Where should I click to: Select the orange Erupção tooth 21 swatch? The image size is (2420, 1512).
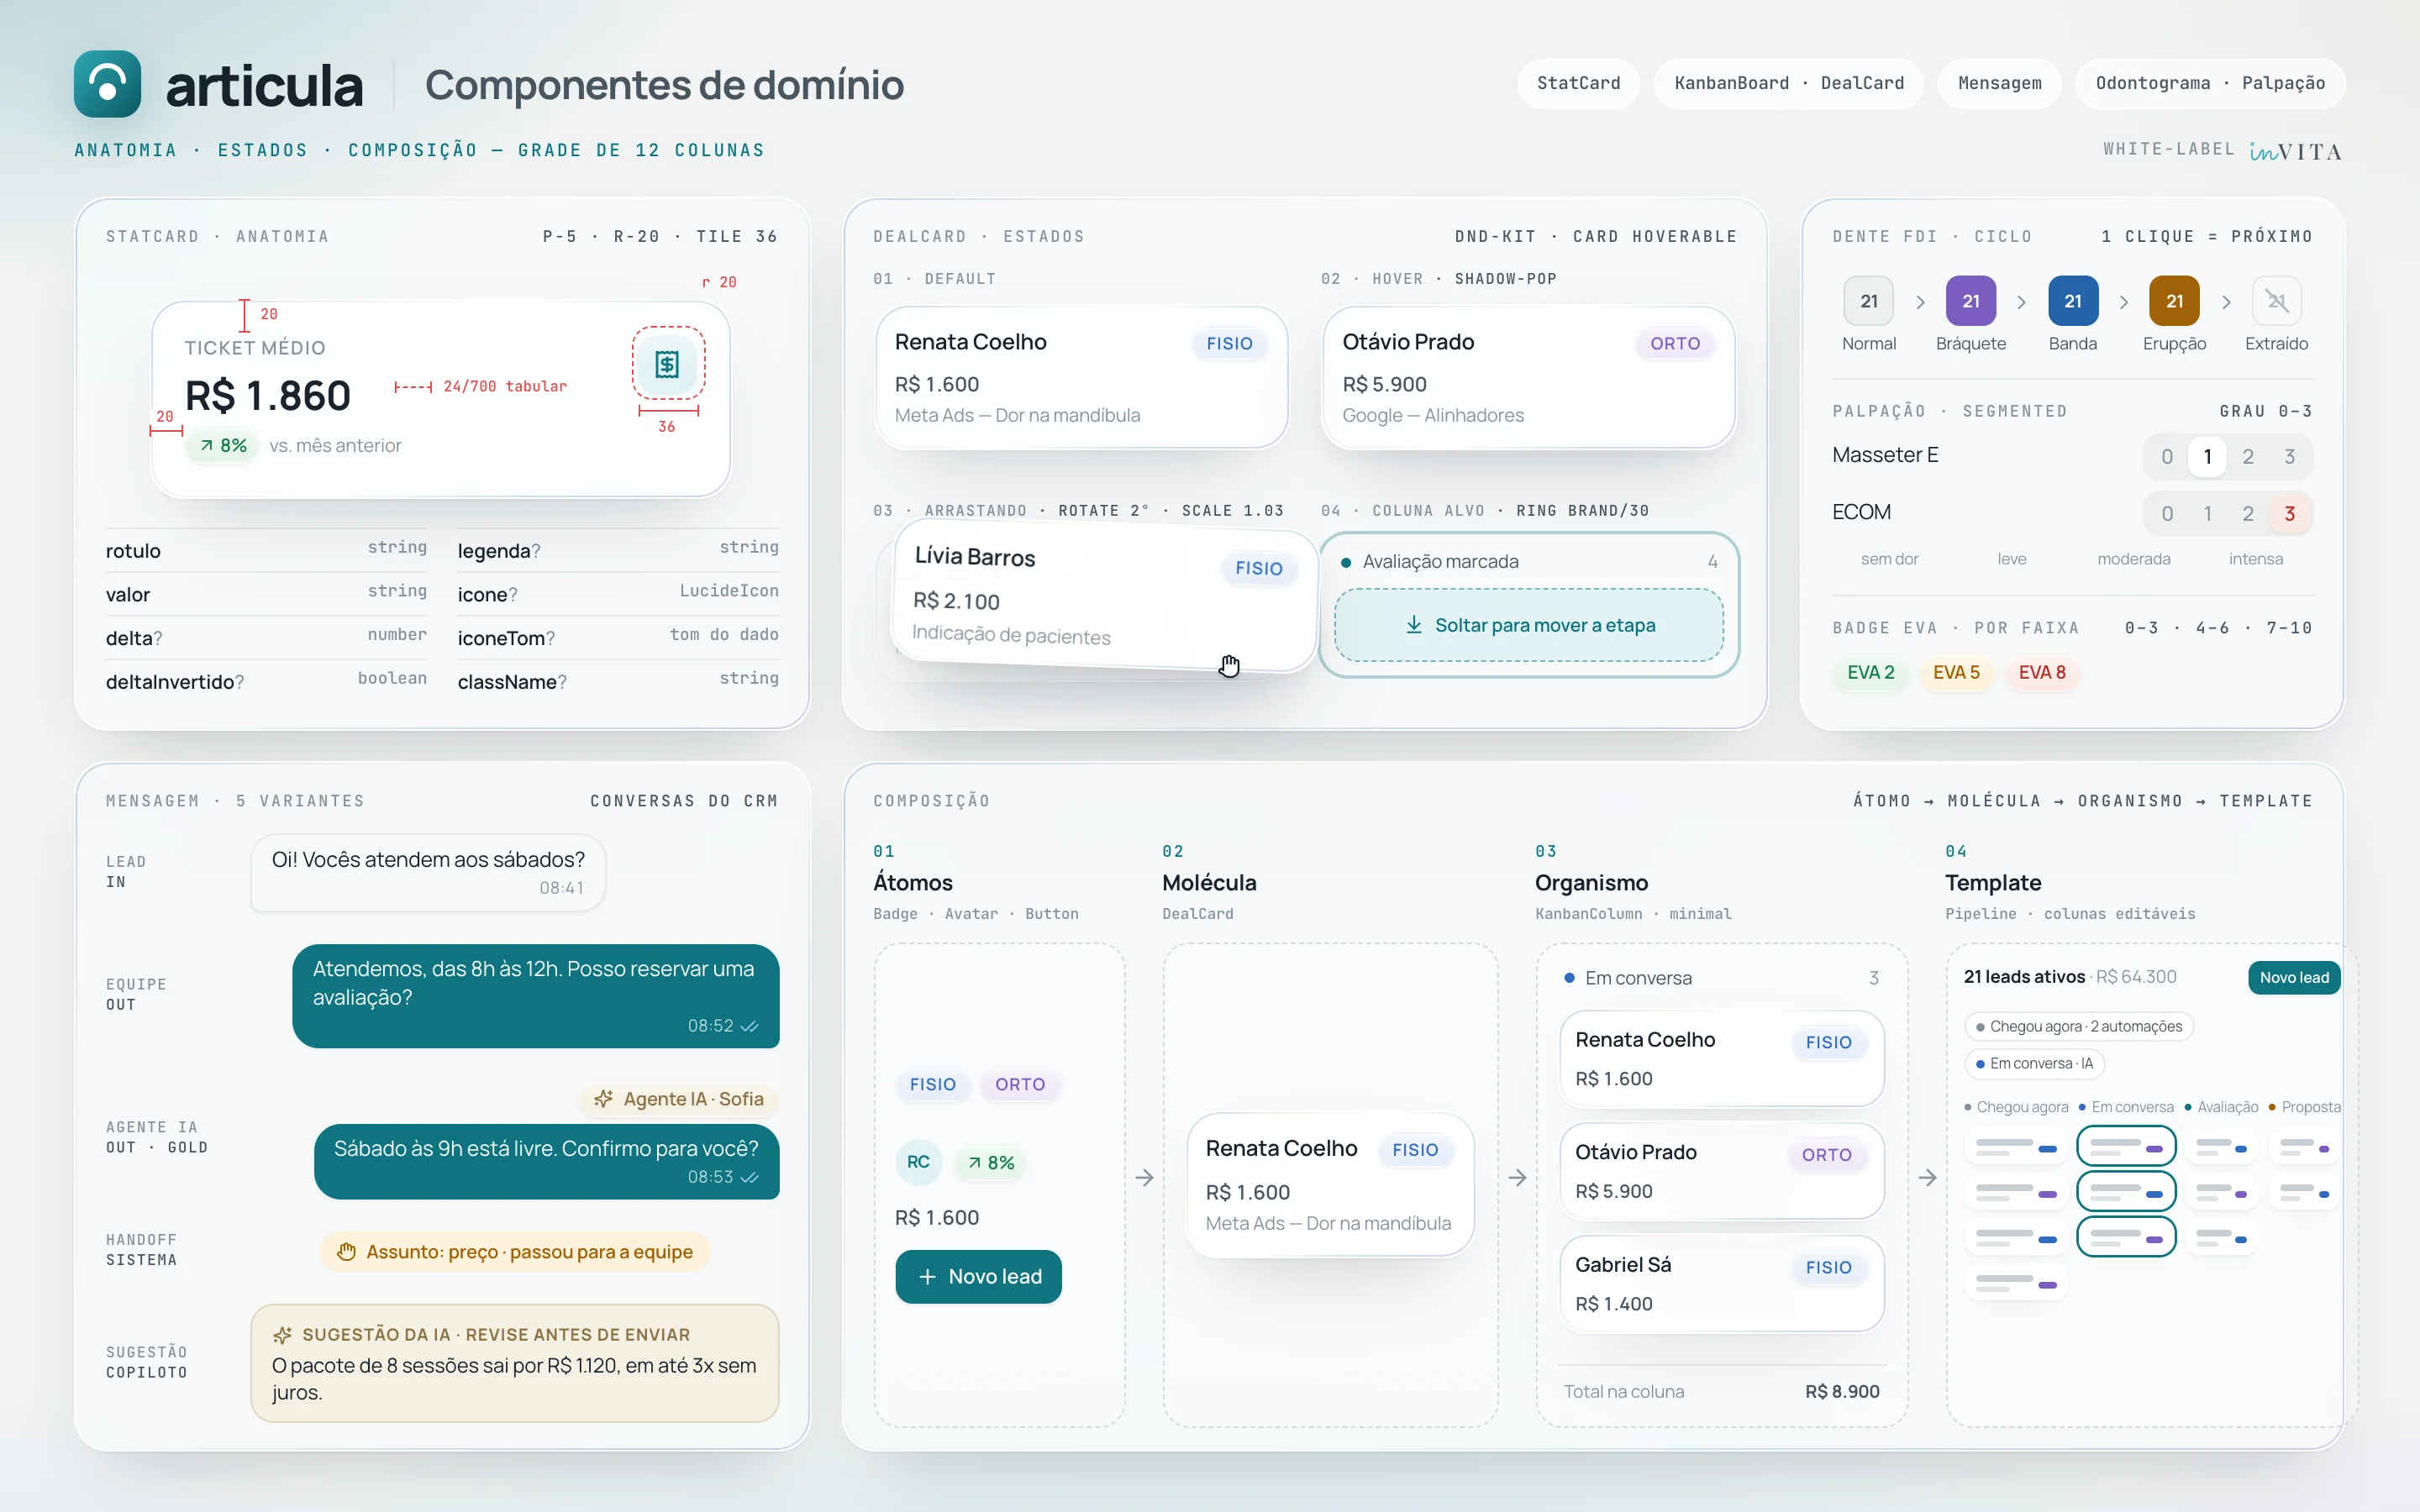click(x=2174, y=300)
